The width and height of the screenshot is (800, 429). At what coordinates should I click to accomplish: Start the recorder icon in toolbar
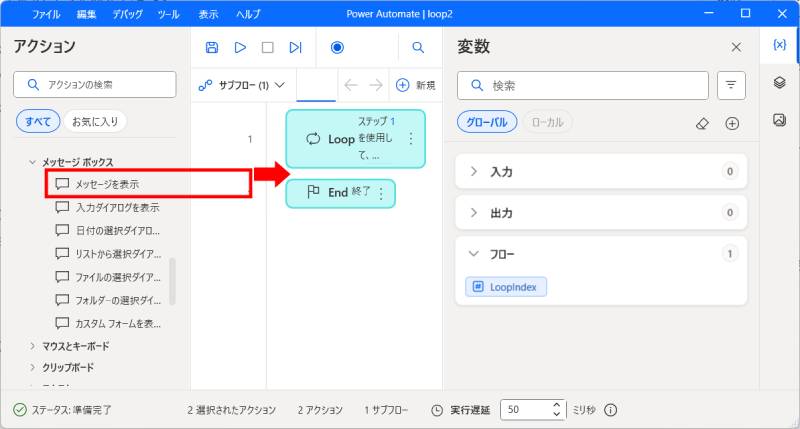[x=337, y=47]
